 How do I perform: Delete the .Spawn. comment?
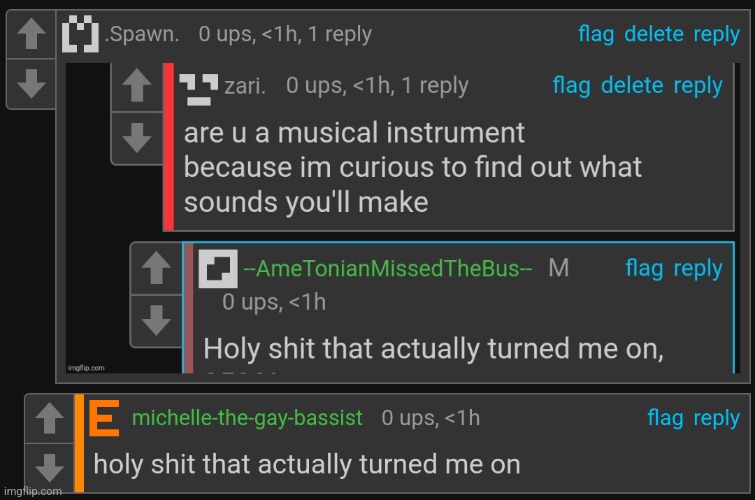(654, 34)
